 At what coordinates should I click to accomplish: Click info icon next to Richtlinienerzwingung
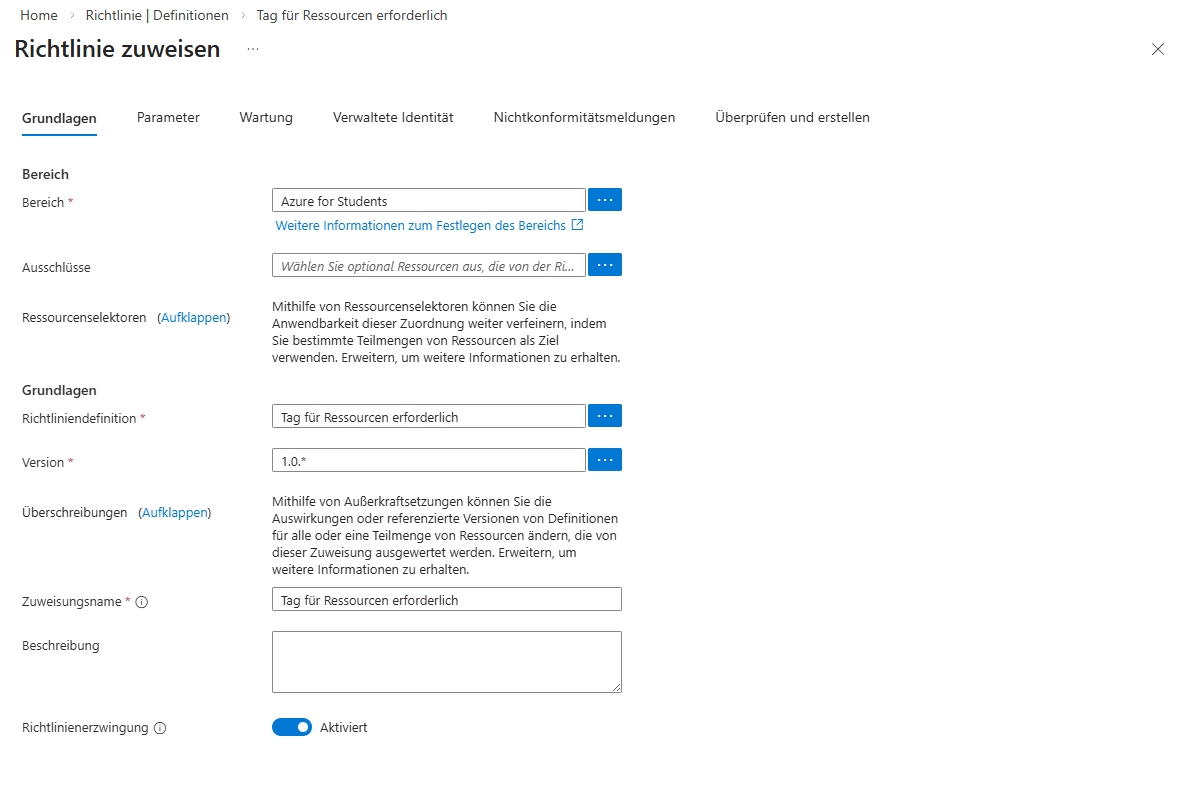click(x=160, y=728)
